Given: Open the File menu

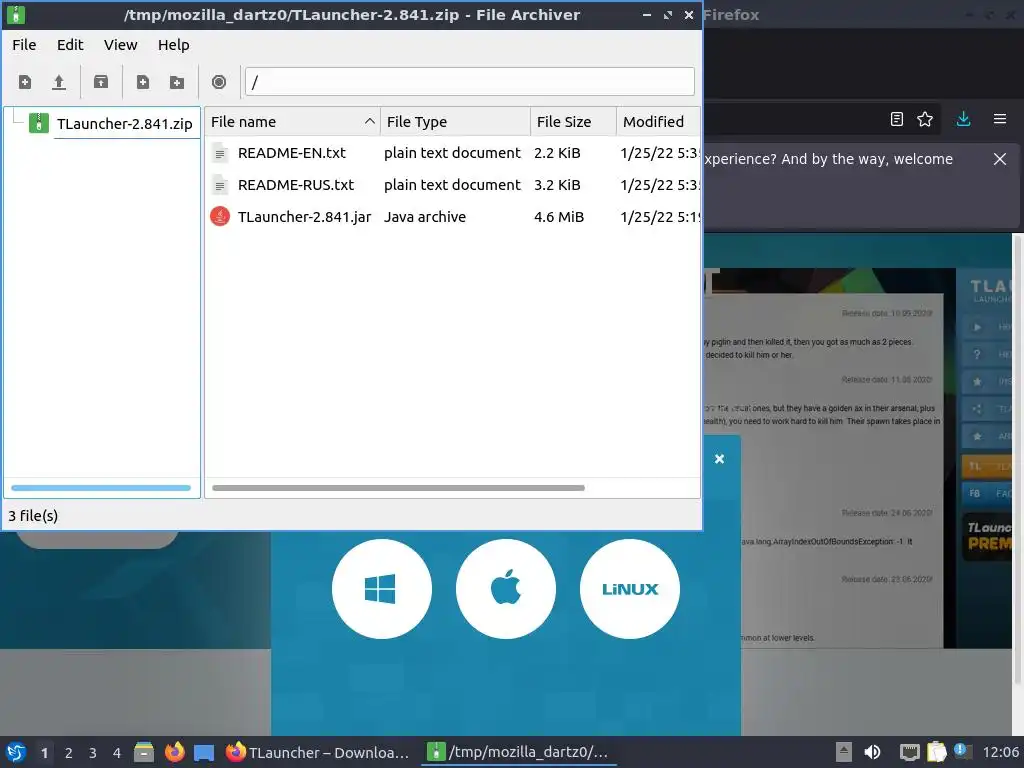Looking at the screenshot, I should [24, 45].
